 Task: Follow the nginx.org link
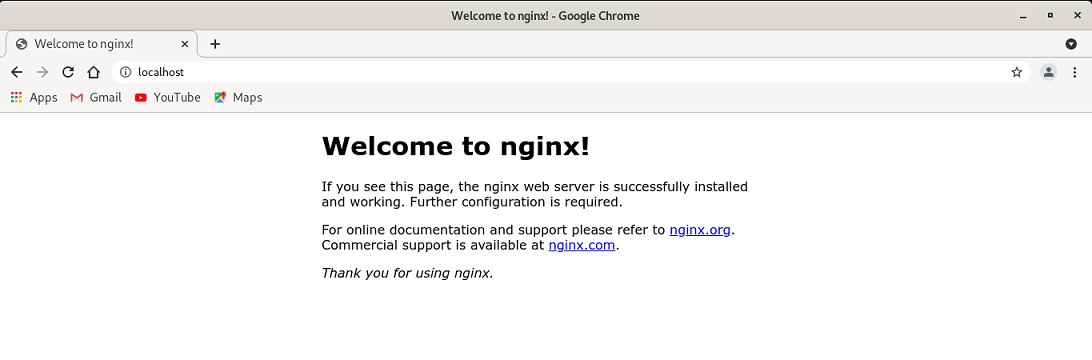[x=700, y=230]
